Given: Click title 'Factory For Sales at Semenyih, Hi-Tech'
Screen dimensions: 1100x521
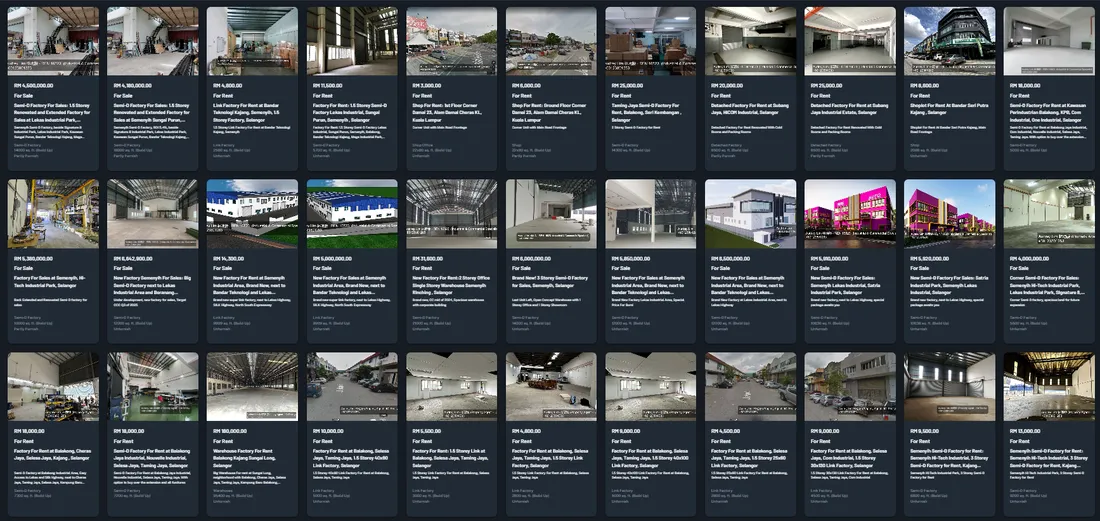Looking at the screenshot, I should click(x=49, y=282).
